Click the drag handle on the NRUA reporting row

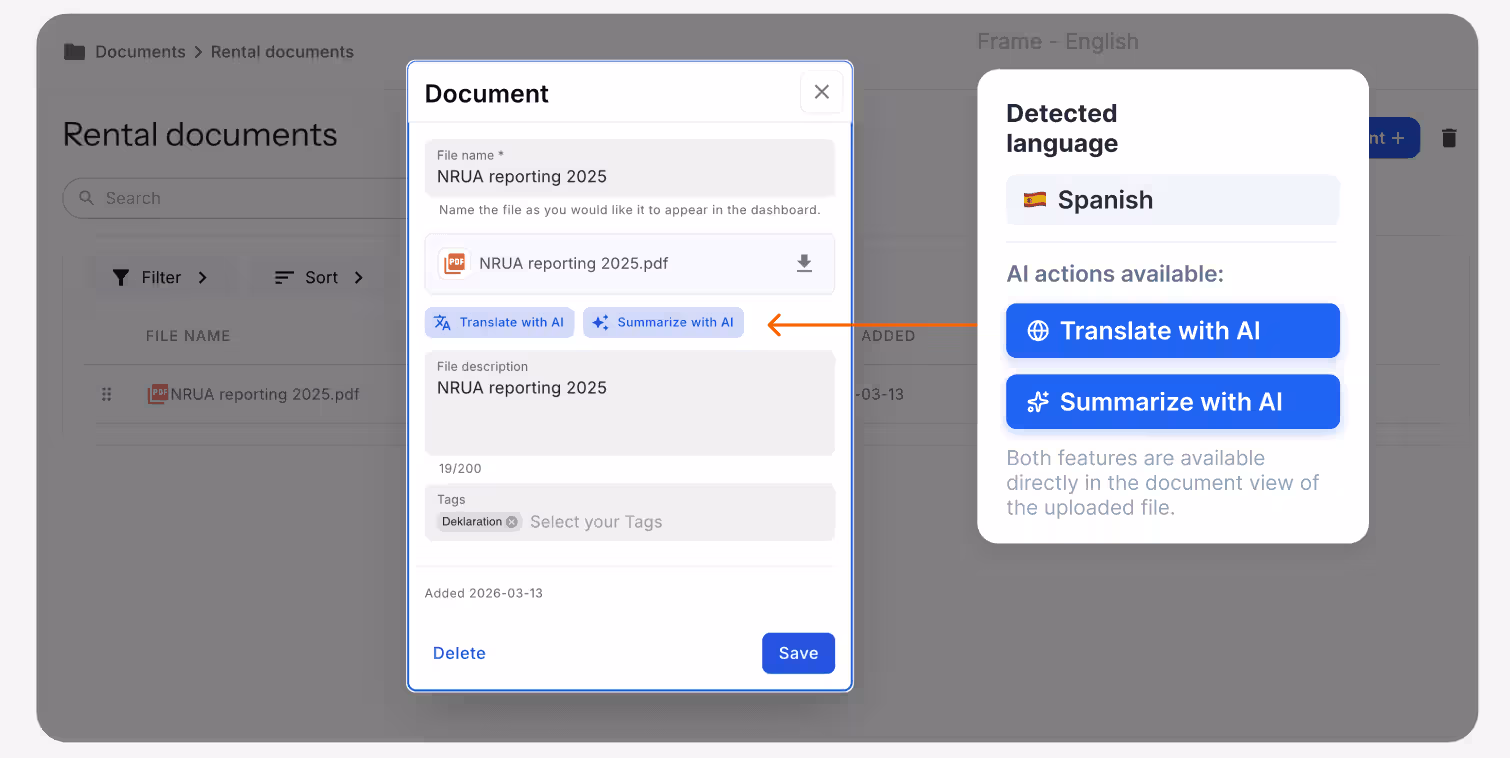click(107, 394)
